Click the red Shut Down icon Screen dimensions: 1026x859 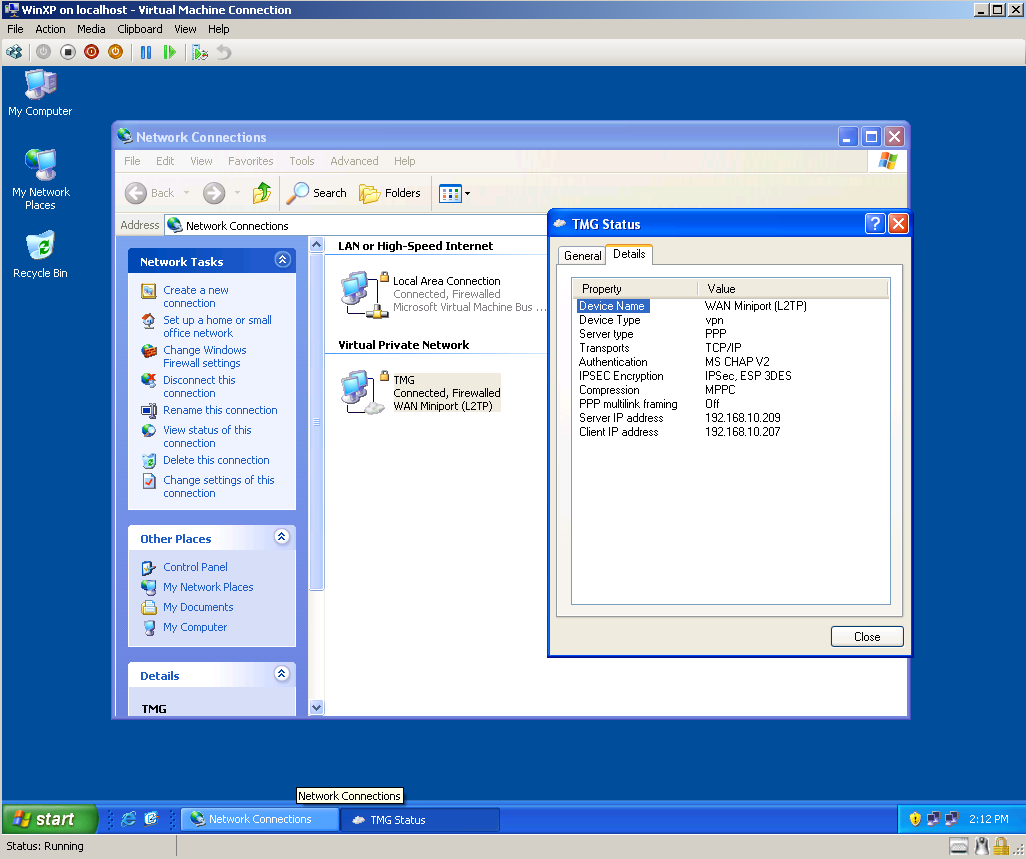pyautogui.click(x=92, y=52)
